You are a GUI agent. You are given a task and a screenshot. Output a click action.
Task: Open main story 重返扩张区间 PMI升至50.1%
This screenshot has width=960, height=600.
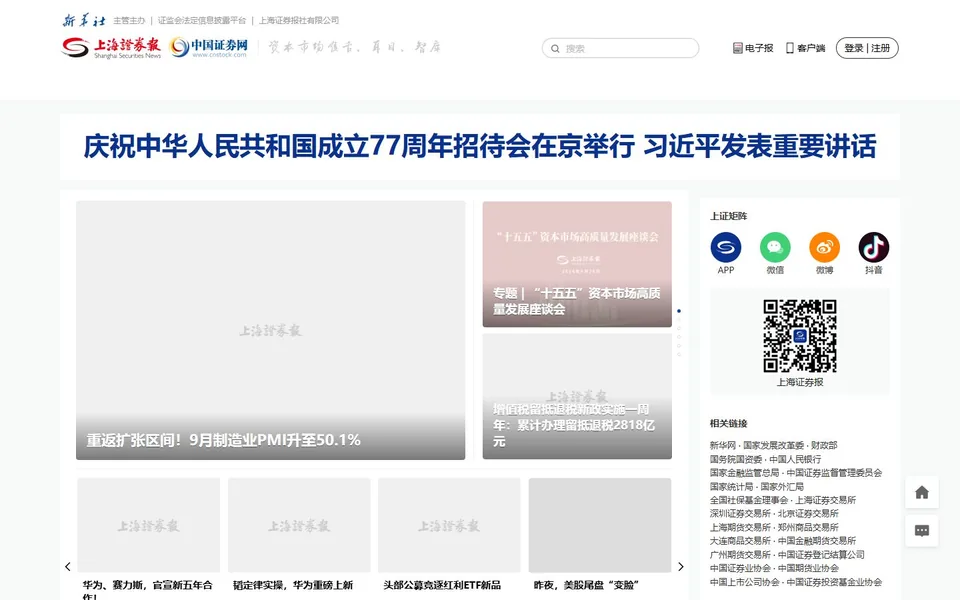point(271,330)
